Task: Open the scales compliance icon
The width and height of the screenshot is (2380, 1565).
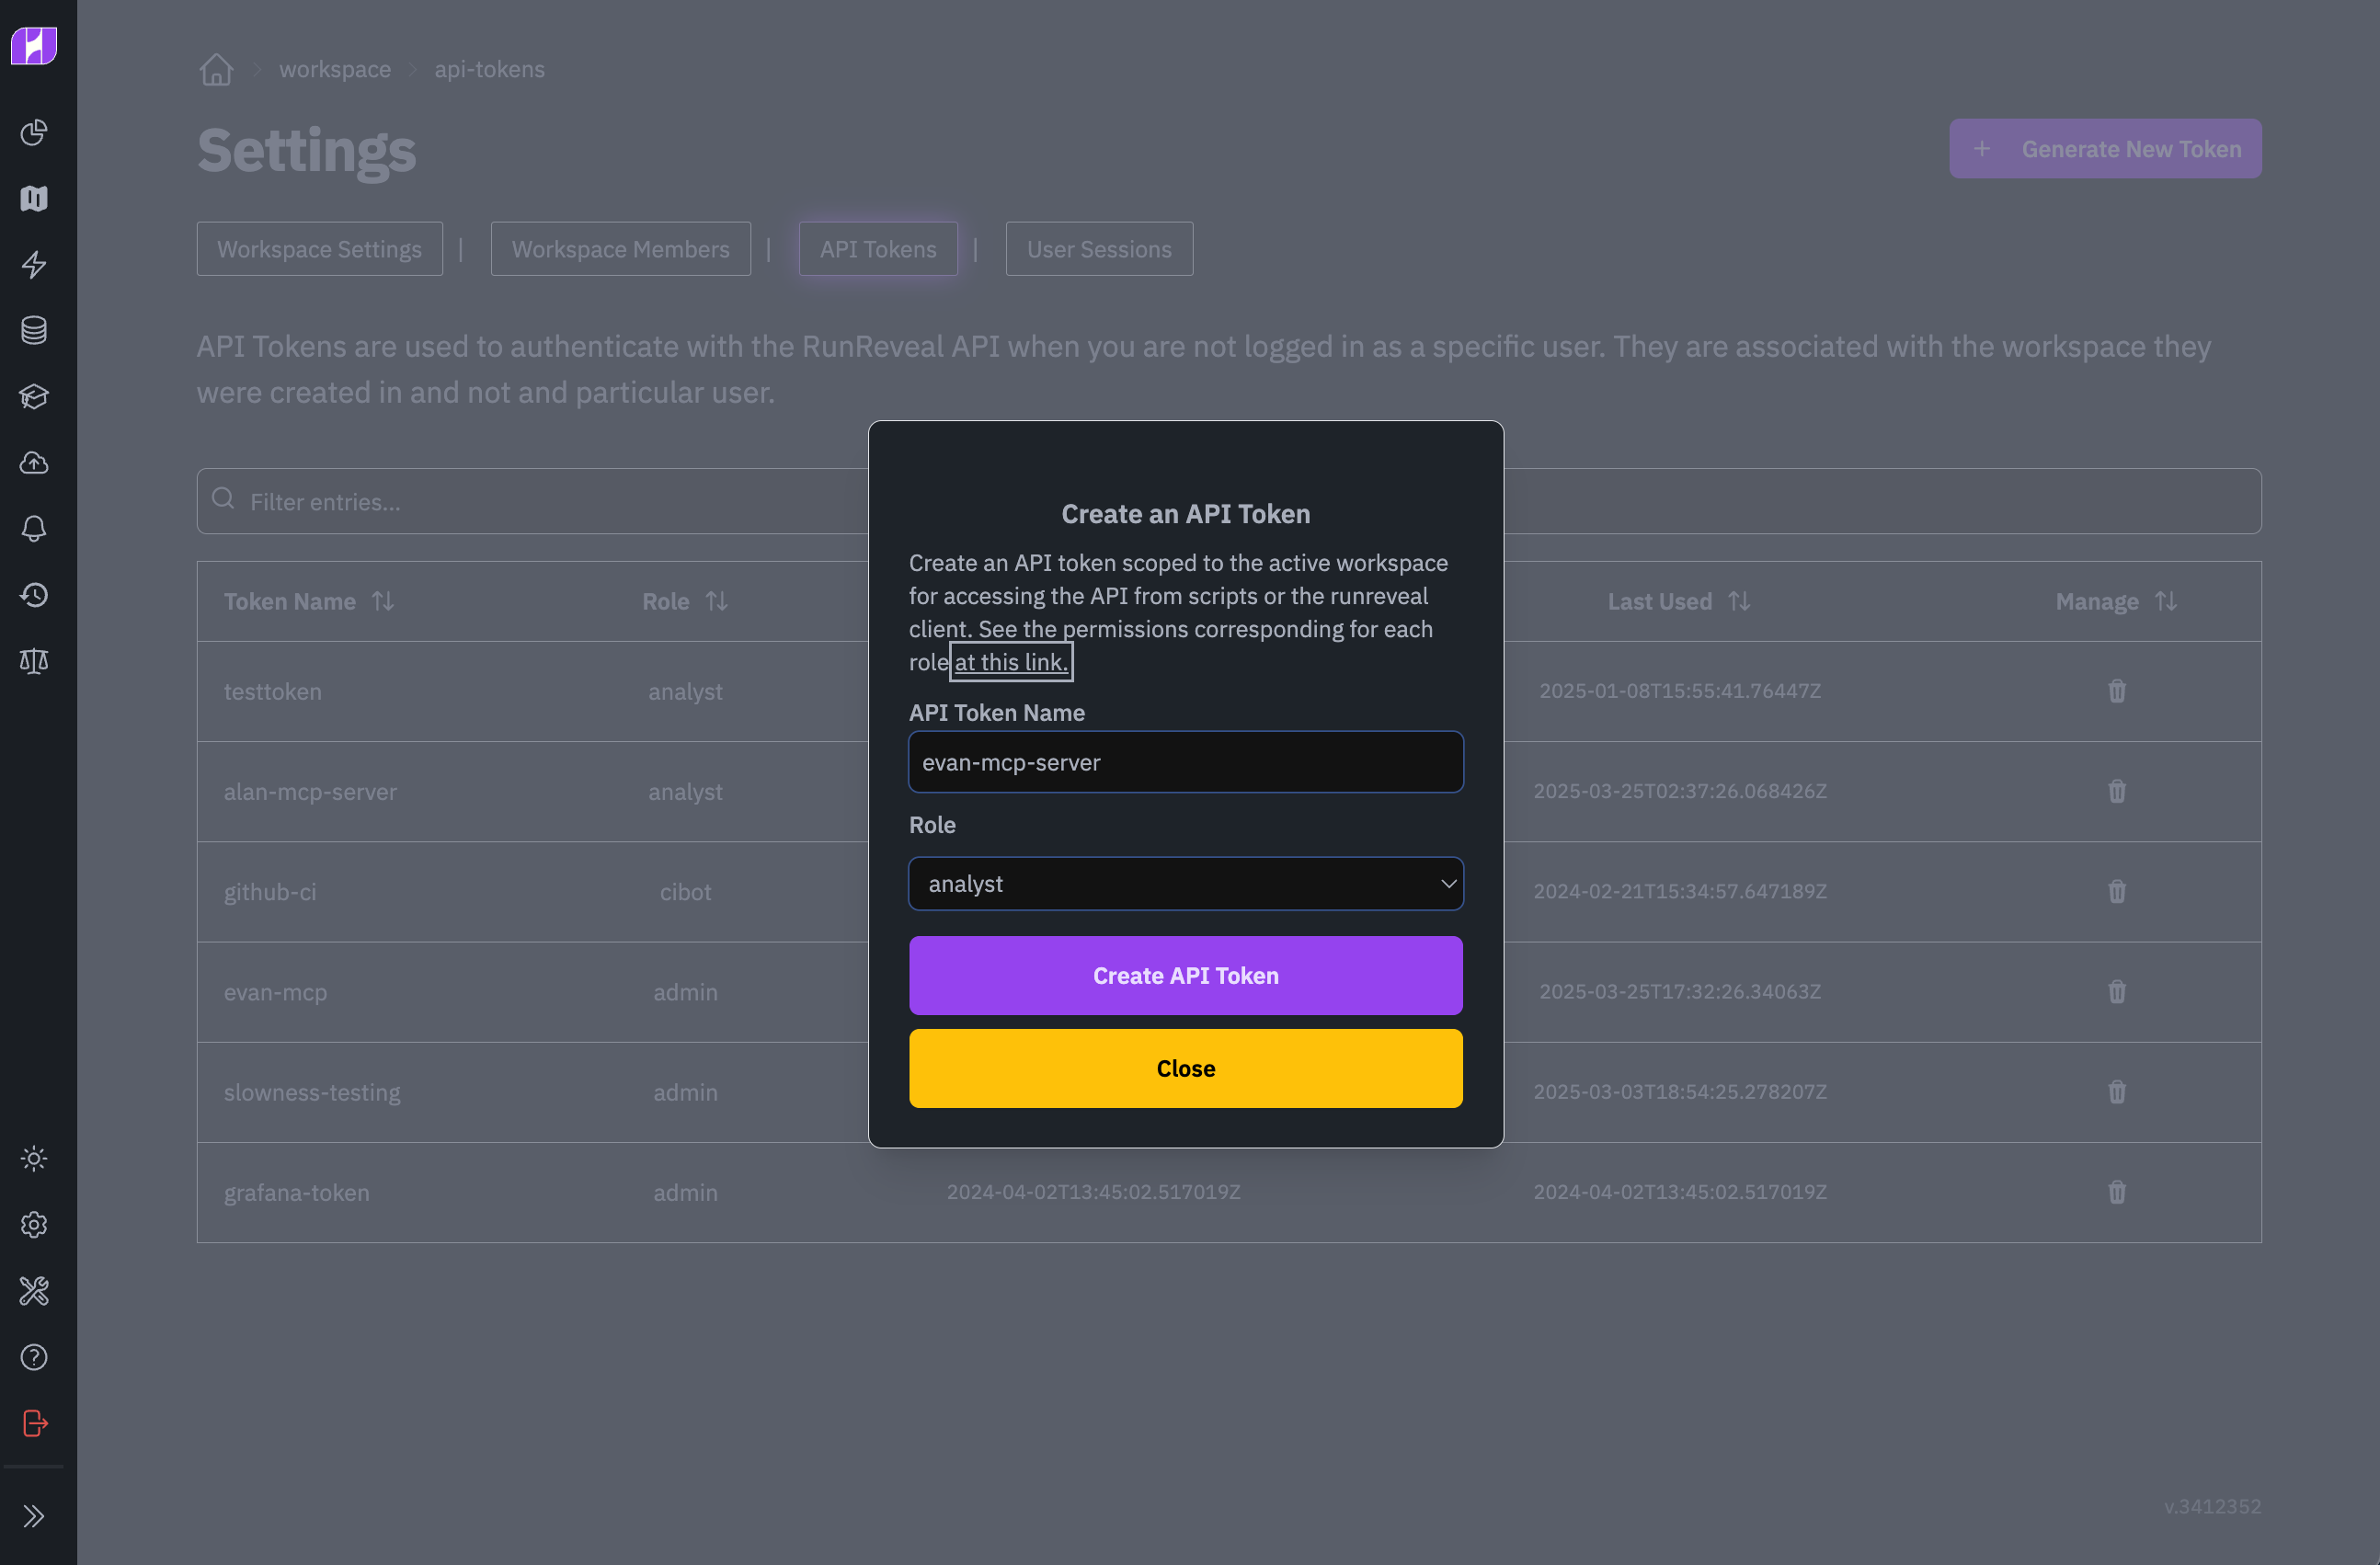Action: (x=34, y=660)
